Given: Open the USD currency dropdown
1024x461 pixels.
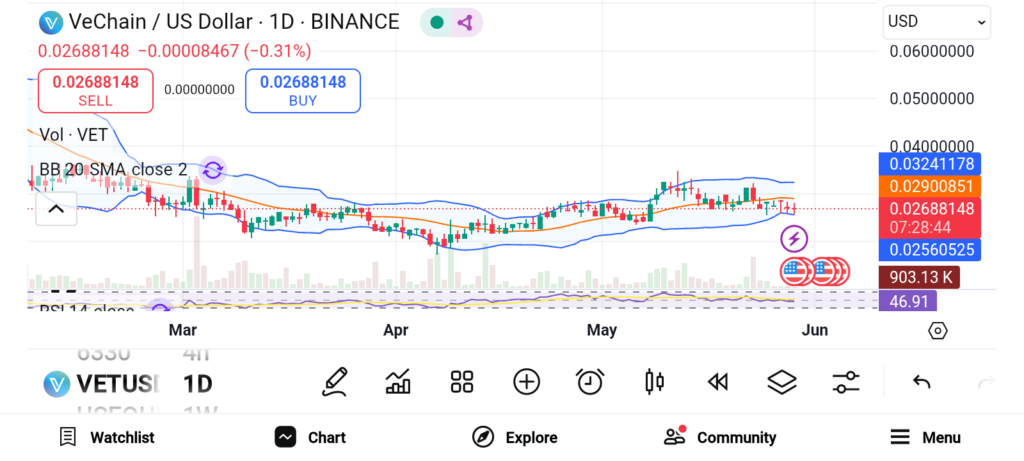Looking at the screenshot, I should pyautogui.click(x=936, y=22).
